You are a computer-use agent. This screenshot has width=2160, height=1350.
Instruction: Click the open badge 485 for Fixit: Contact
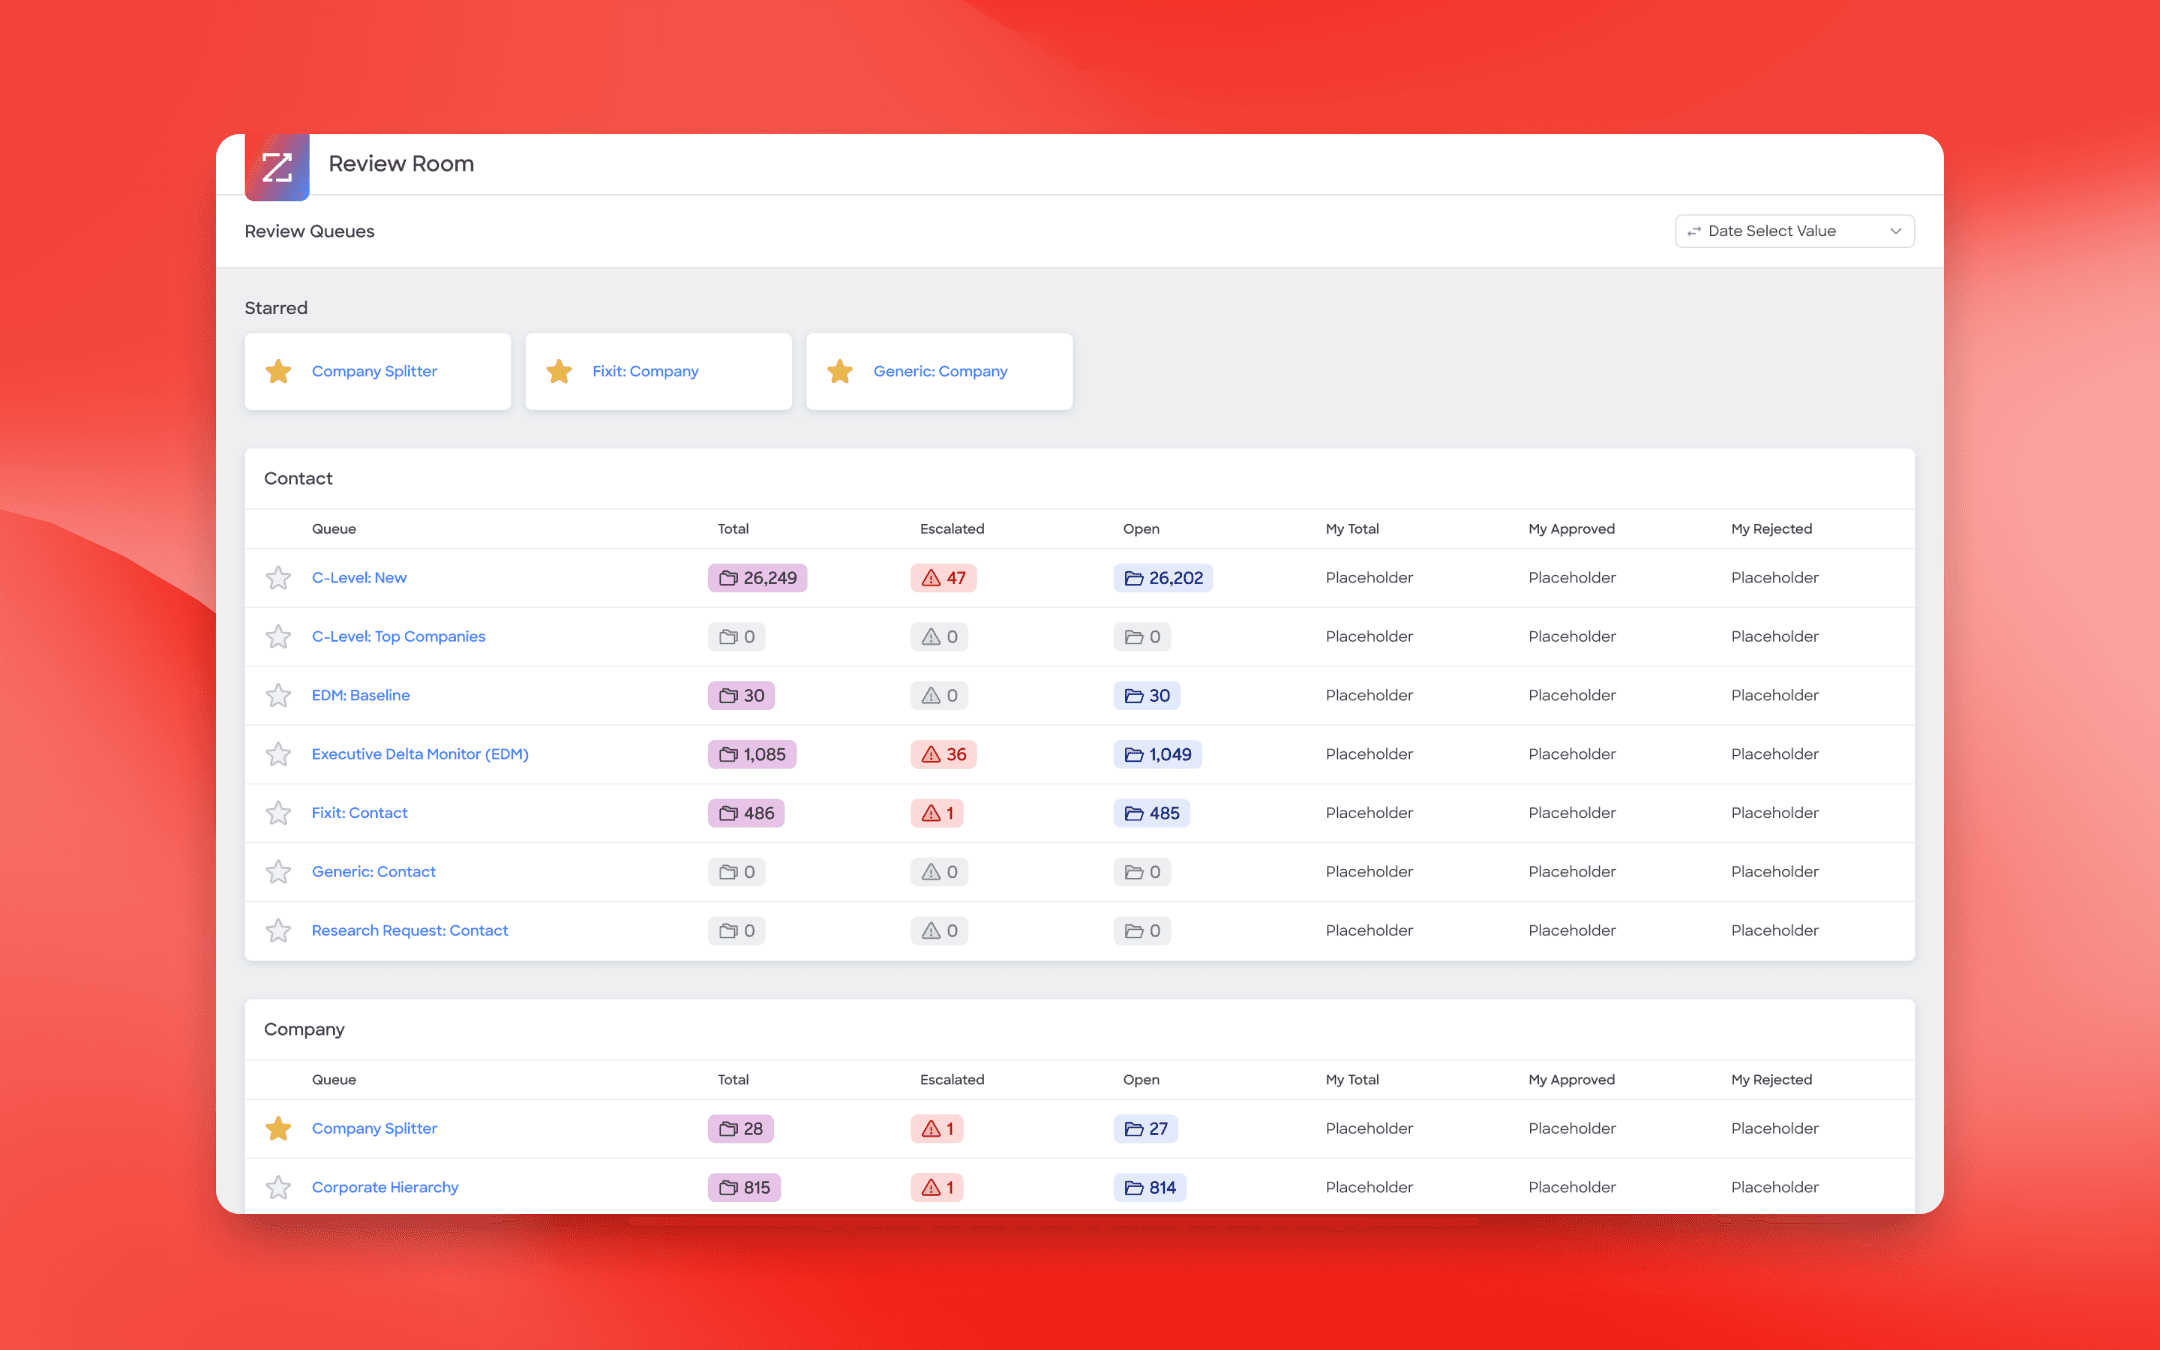1152,813
